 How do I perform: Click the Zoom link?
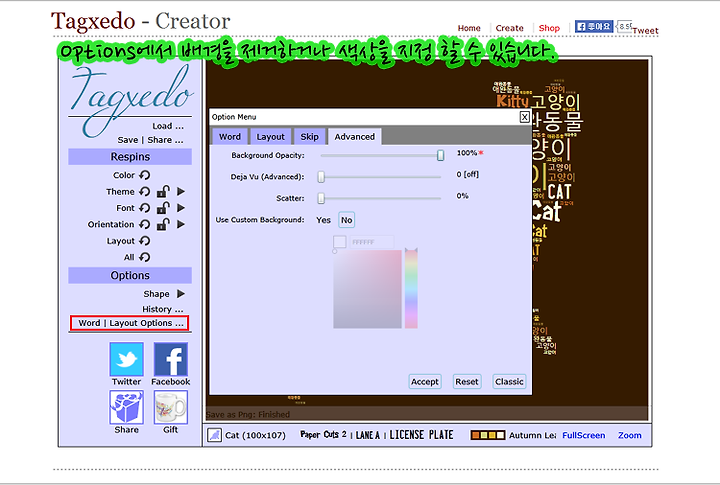(x=630, y=435)
